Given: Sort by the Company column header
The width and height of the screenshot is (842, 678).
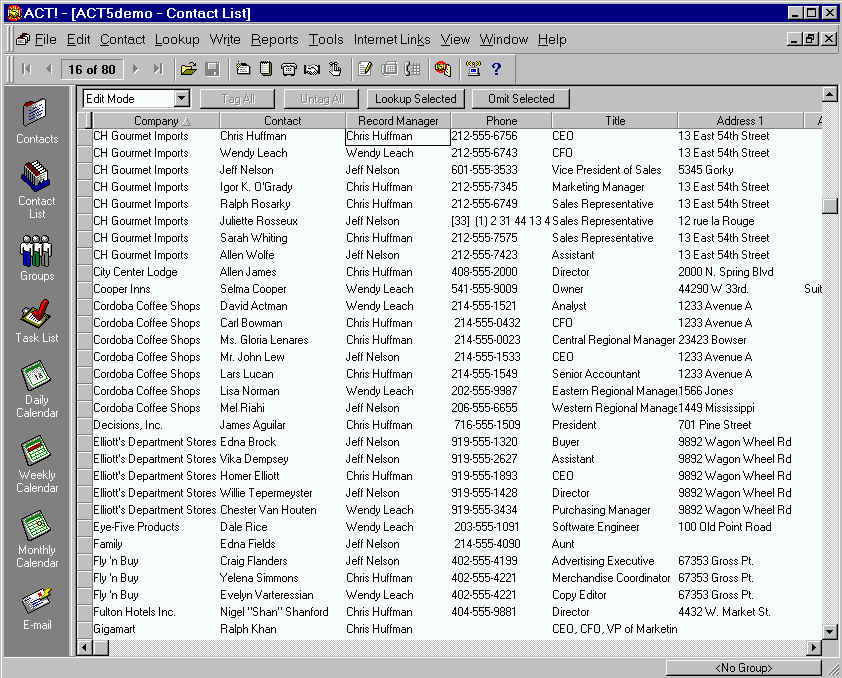Looking at the screenshot, I should tap(156, 121).
